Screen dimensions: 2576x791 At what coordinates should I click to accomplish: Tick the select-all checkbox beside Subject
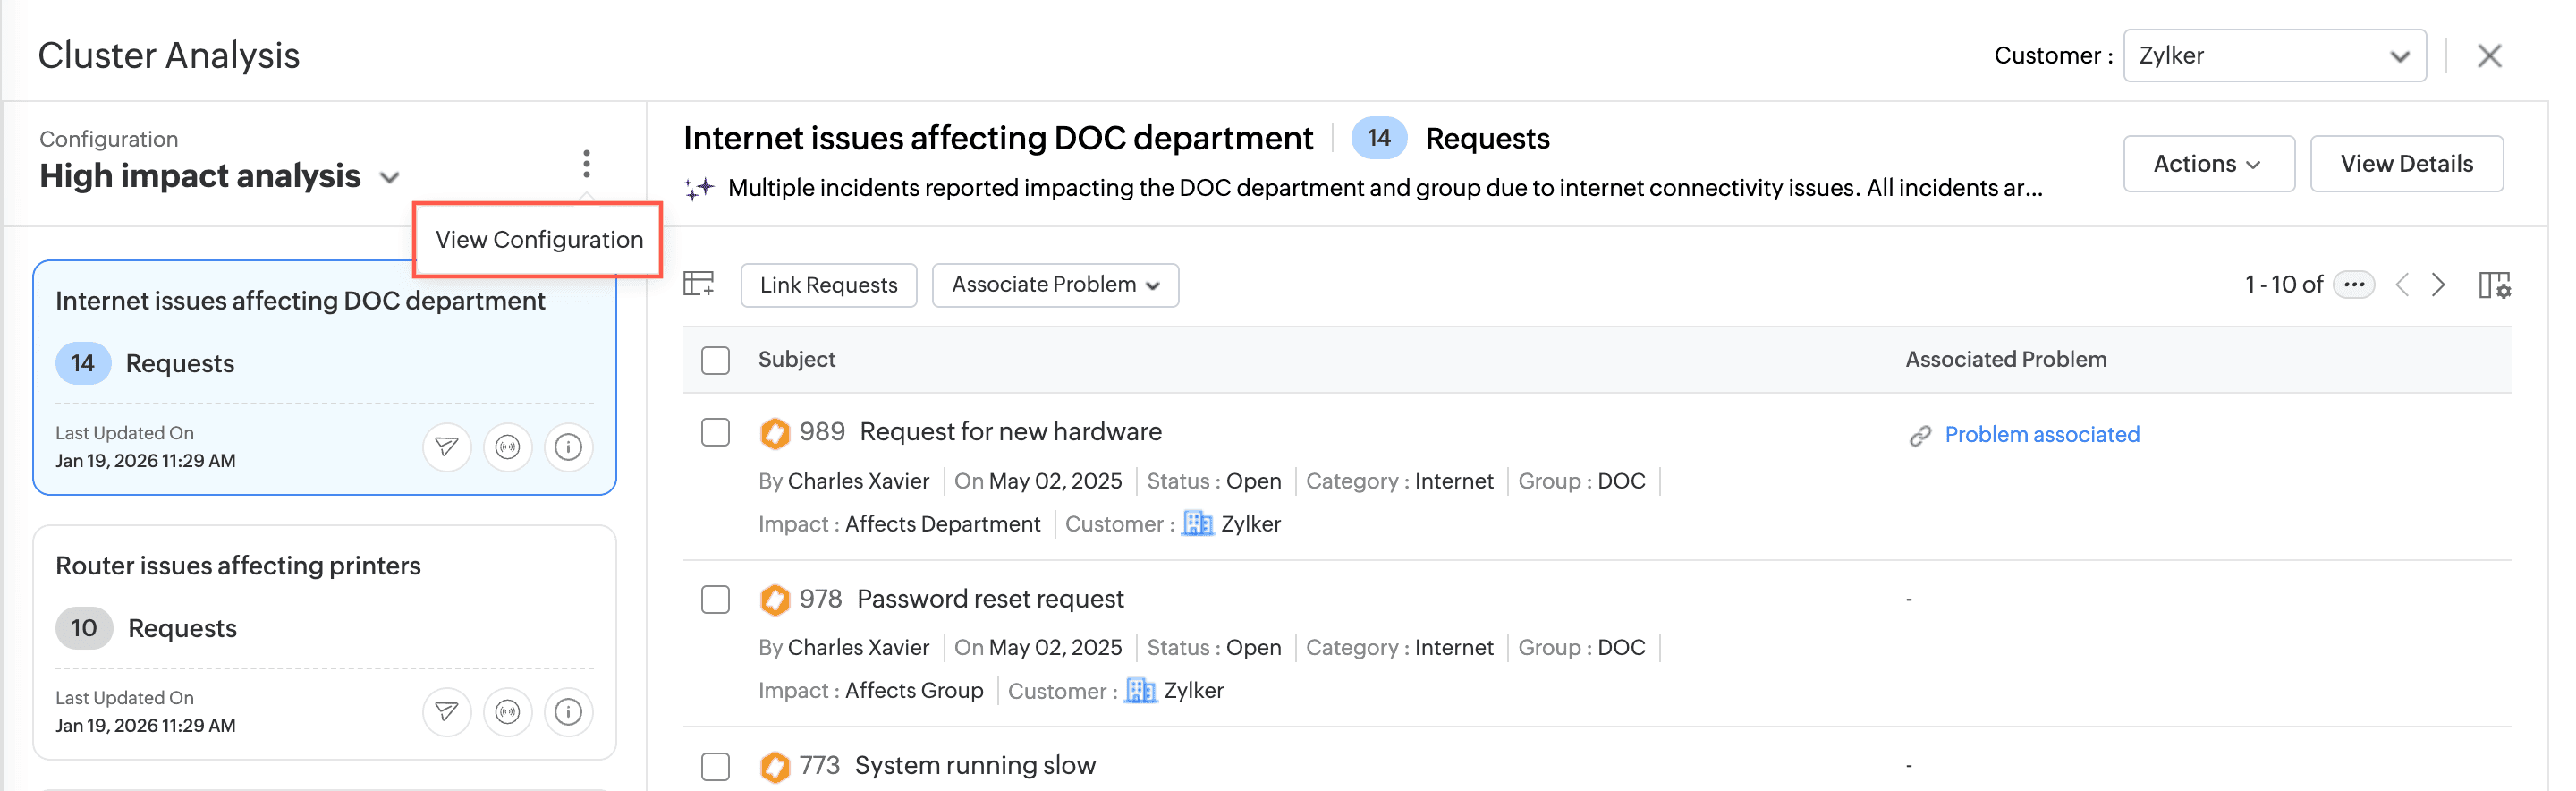pos(715,360)
